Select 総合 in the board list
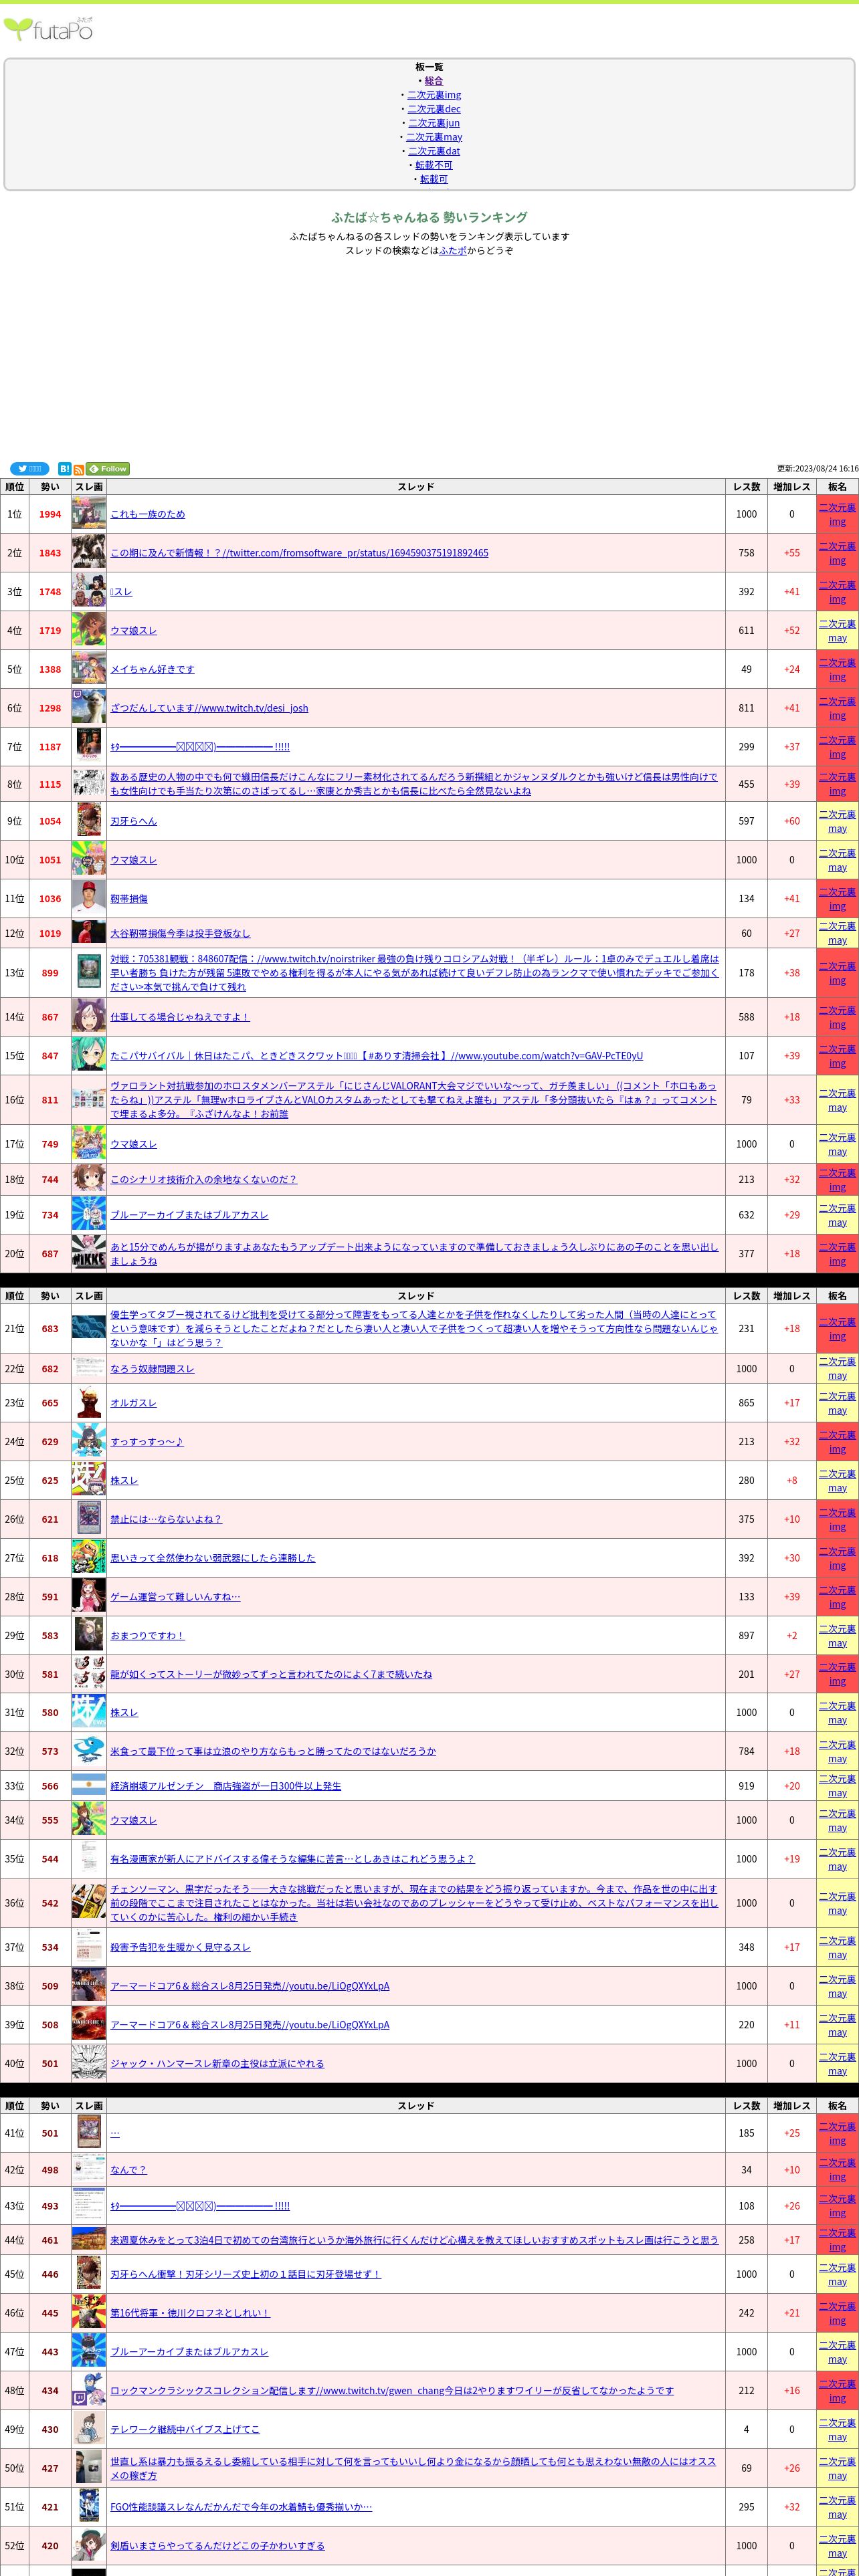859x2576 pixels. [x=433, y=81]
